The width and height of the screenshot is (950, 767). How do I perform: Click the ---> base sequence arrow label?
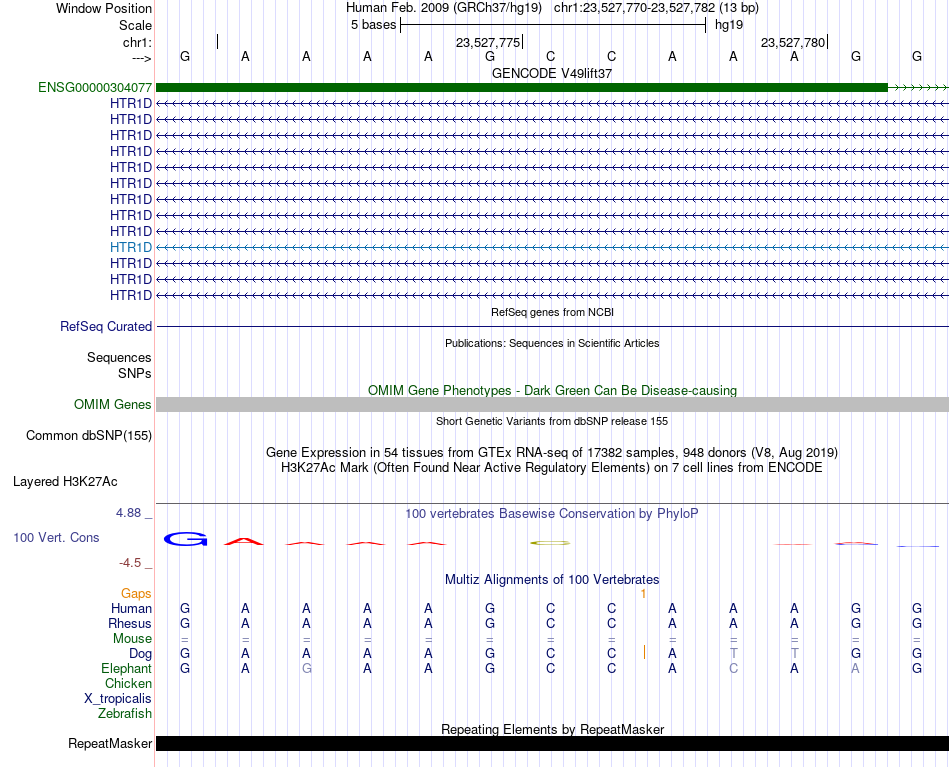[142, 58]
